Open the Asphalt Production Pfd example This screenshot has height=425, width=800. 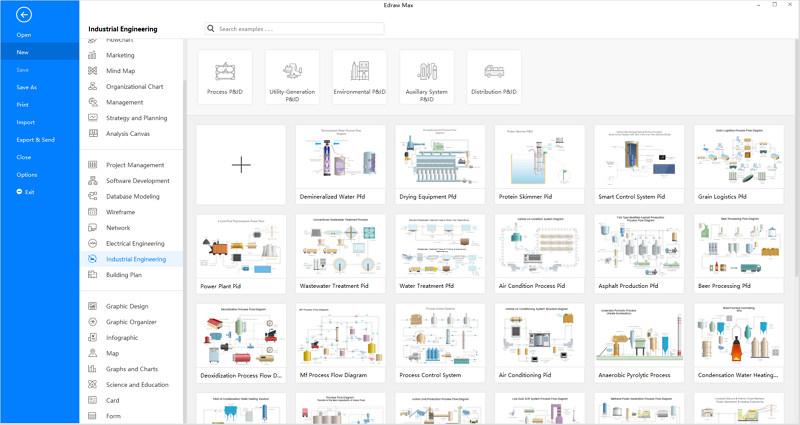[x=639, y=254]
